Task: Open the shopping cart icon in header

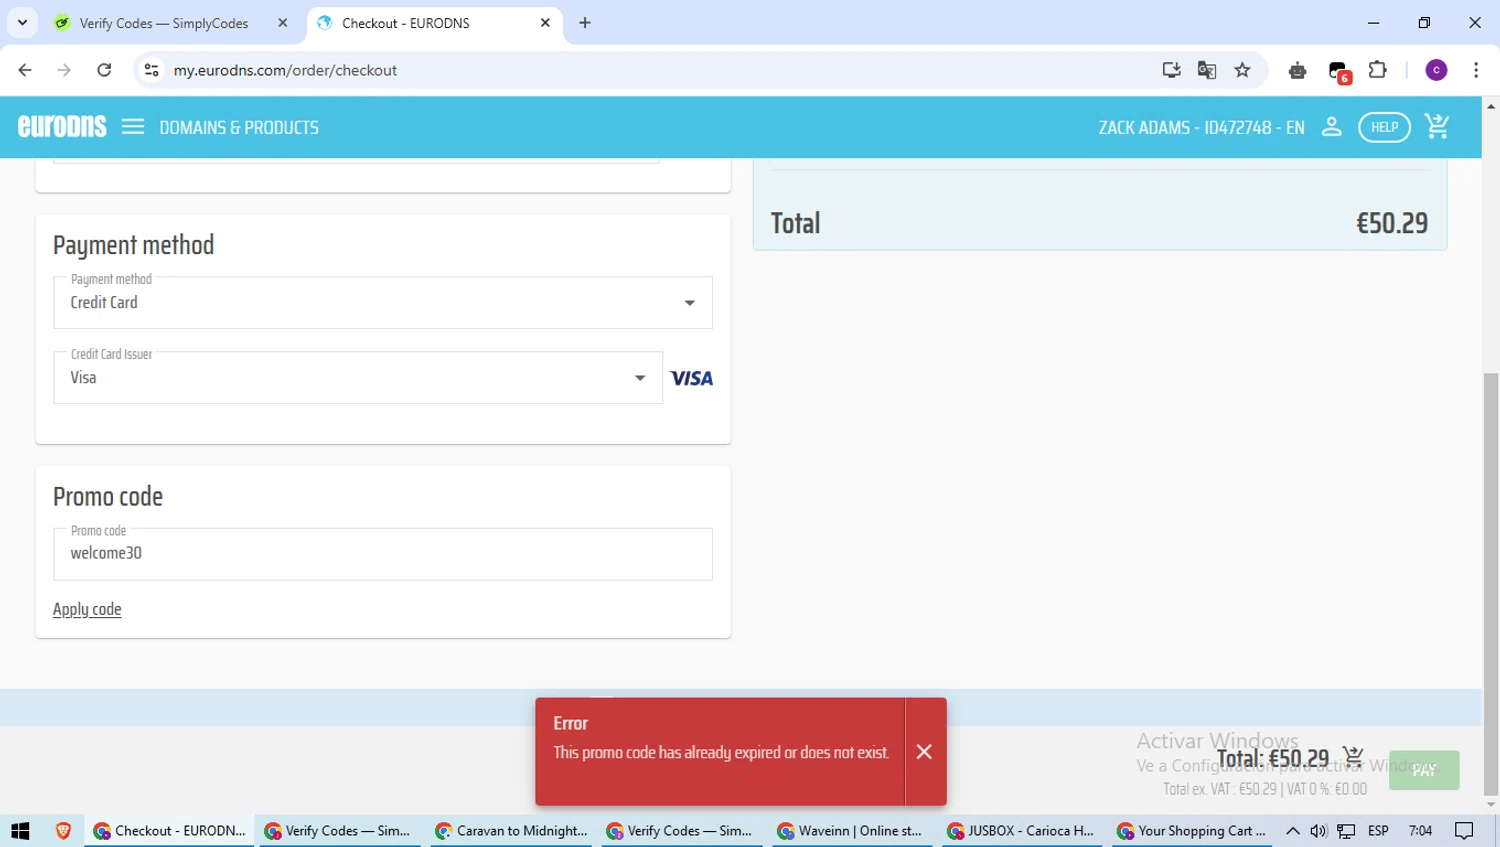Action: pos(1437,127)
